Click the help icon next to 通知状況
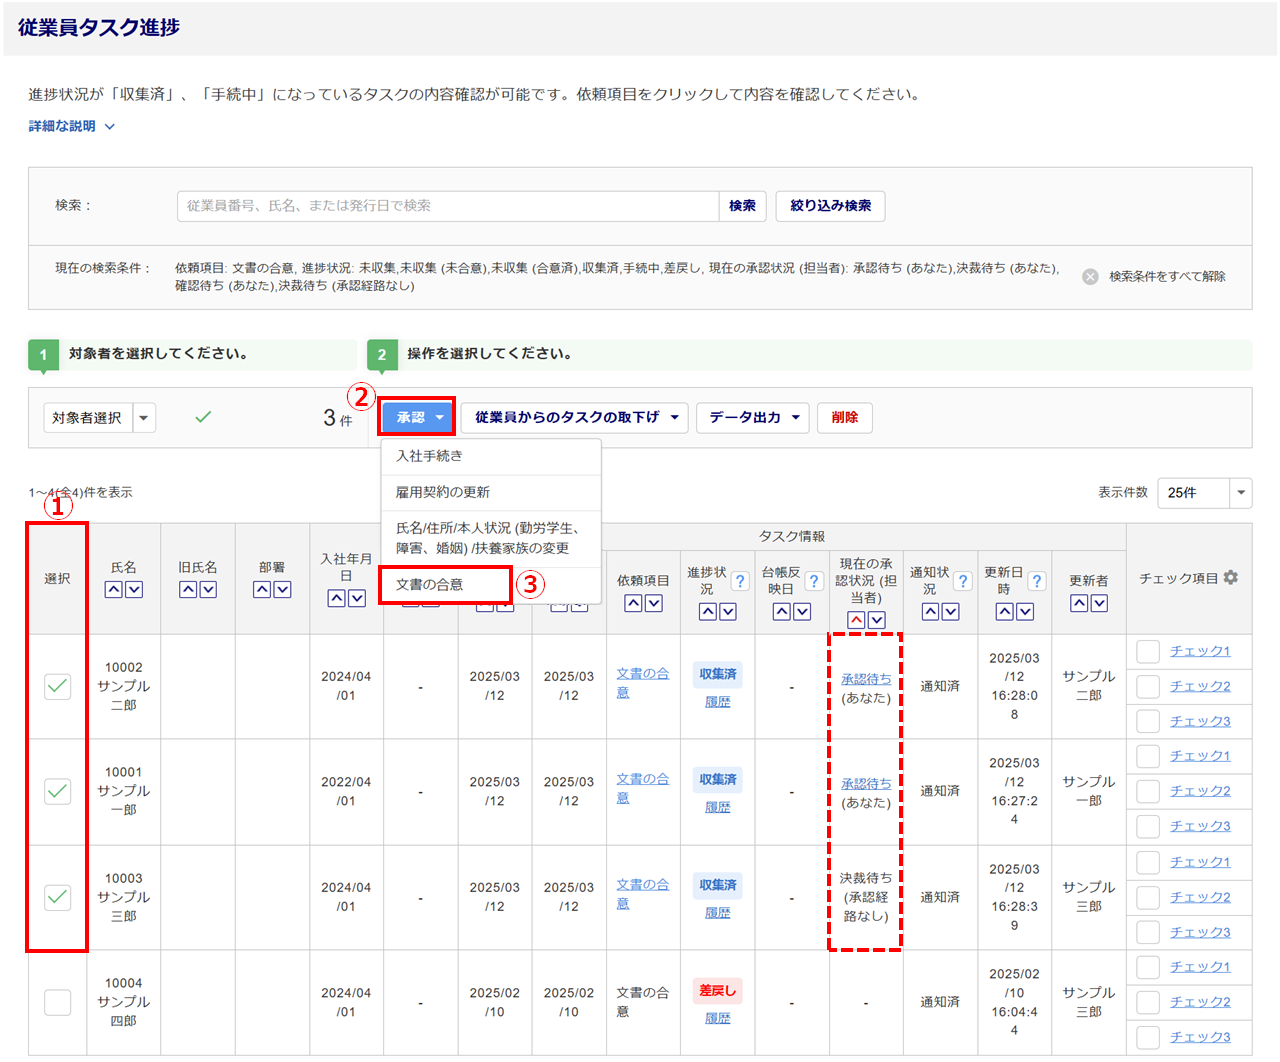 pos(963,581)
